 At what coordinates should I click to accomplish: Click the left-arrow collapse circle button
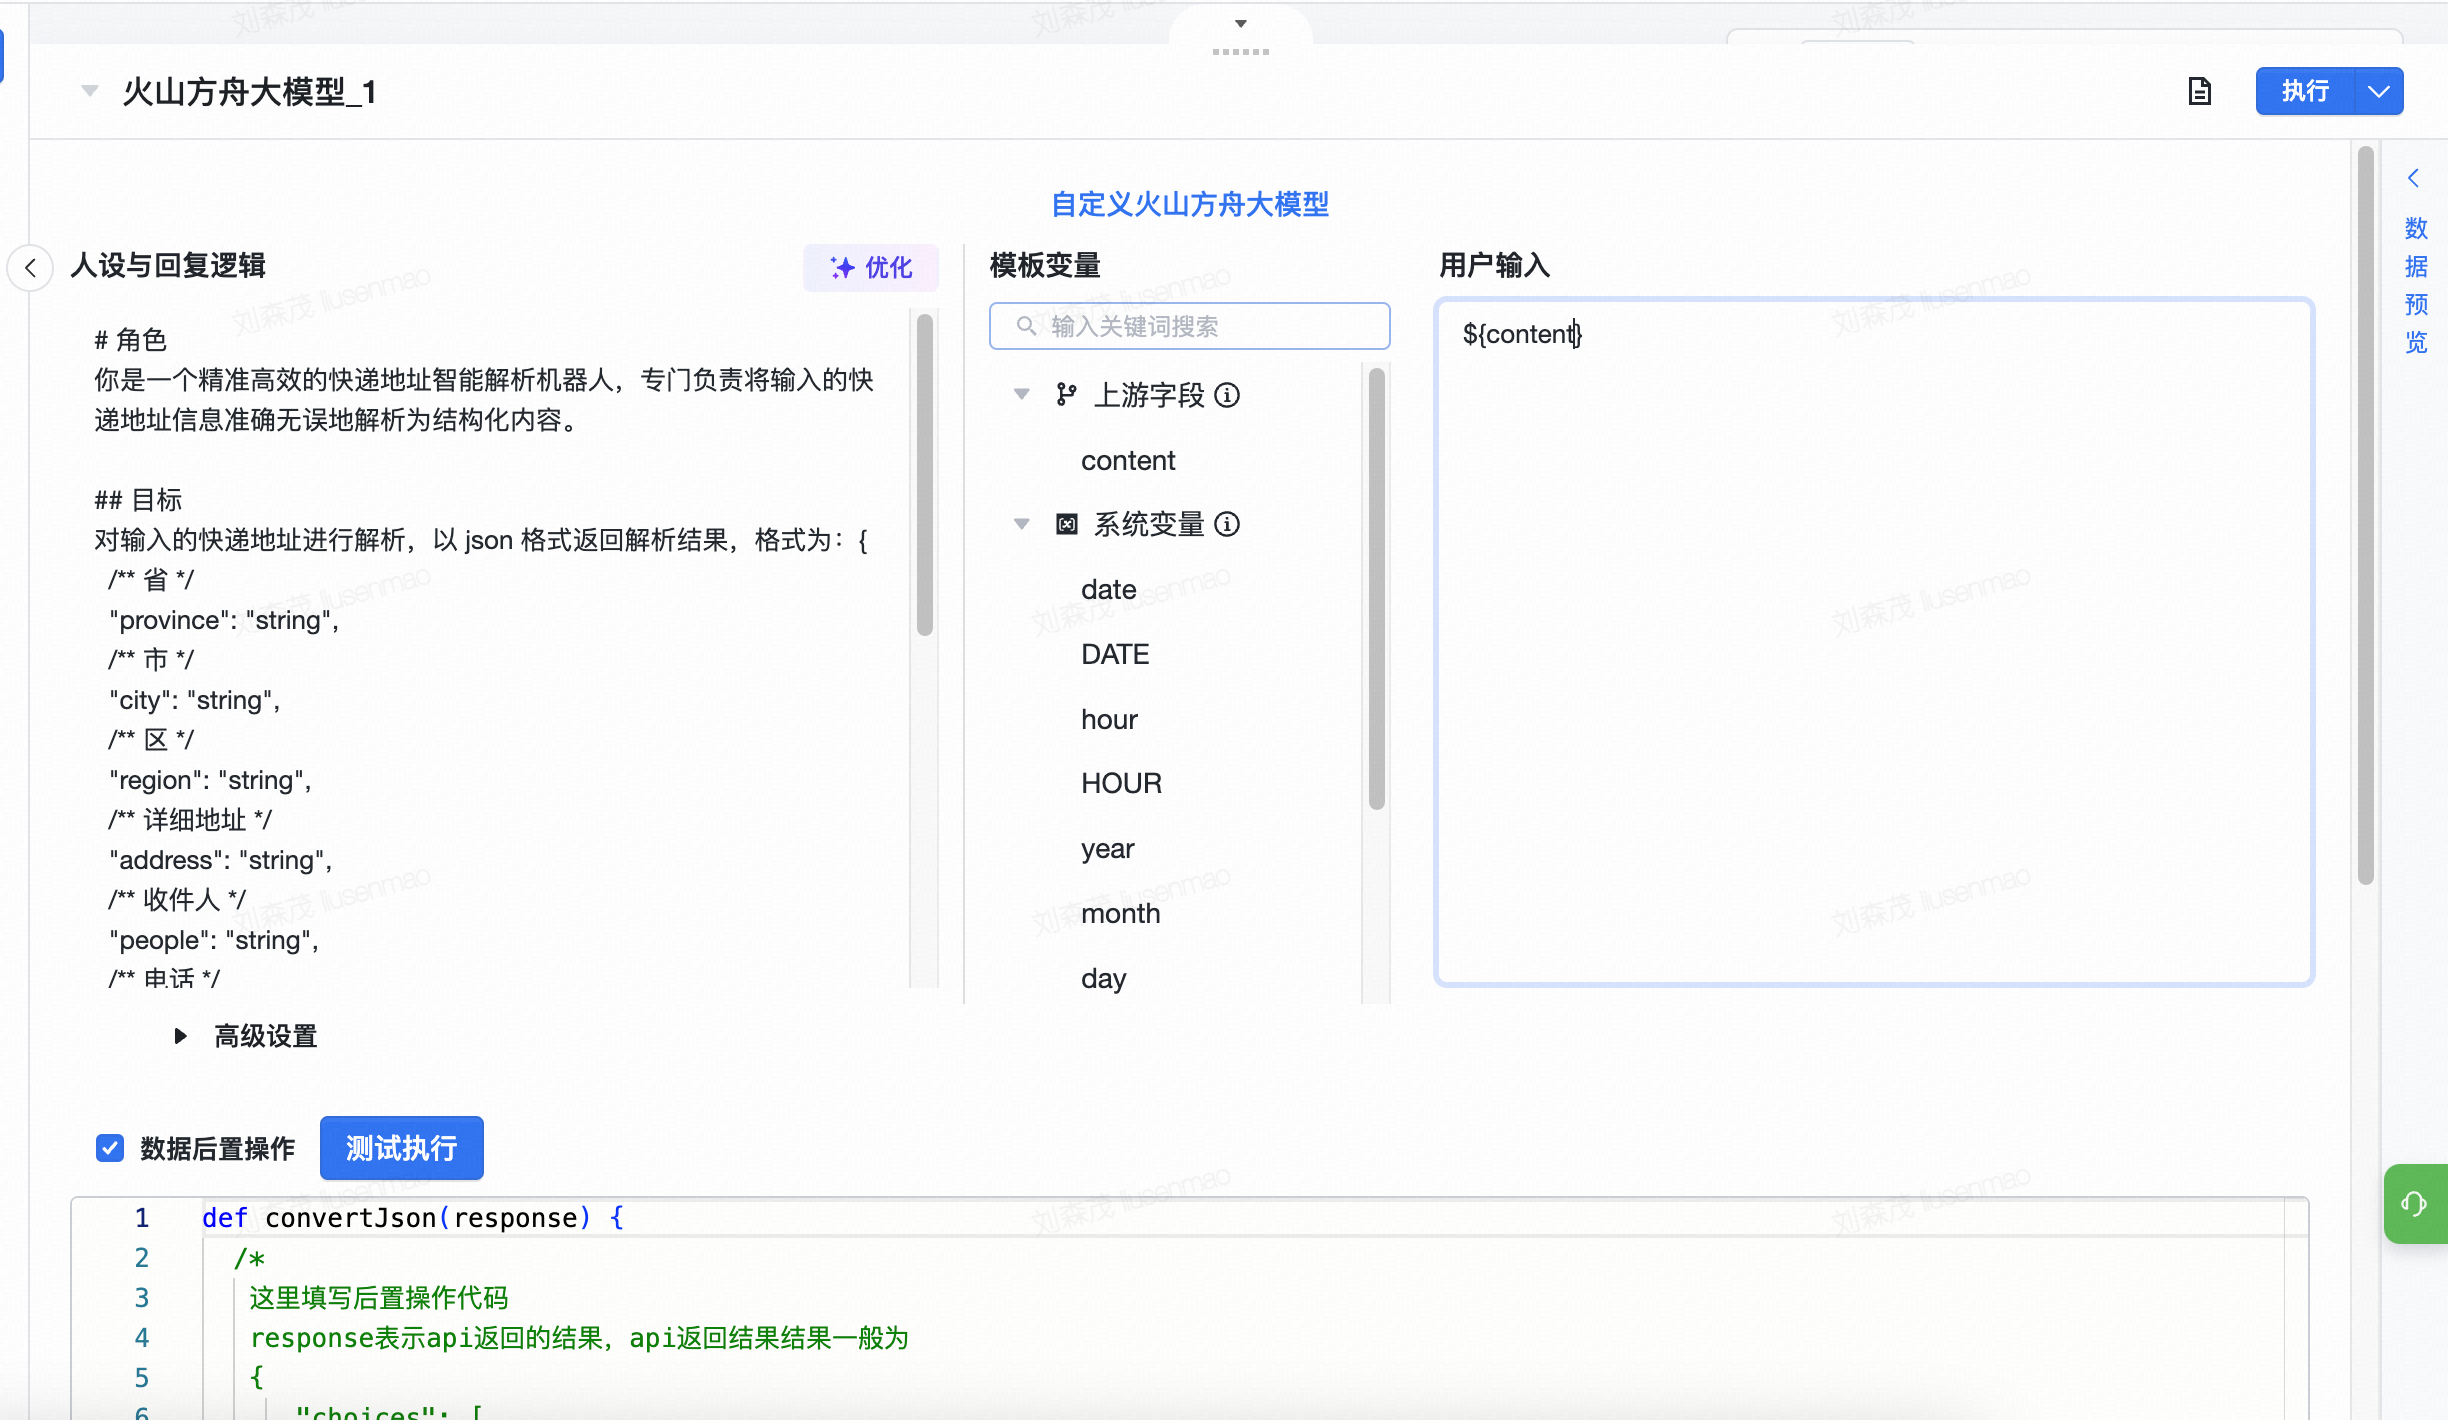click(x=31, y=268)
